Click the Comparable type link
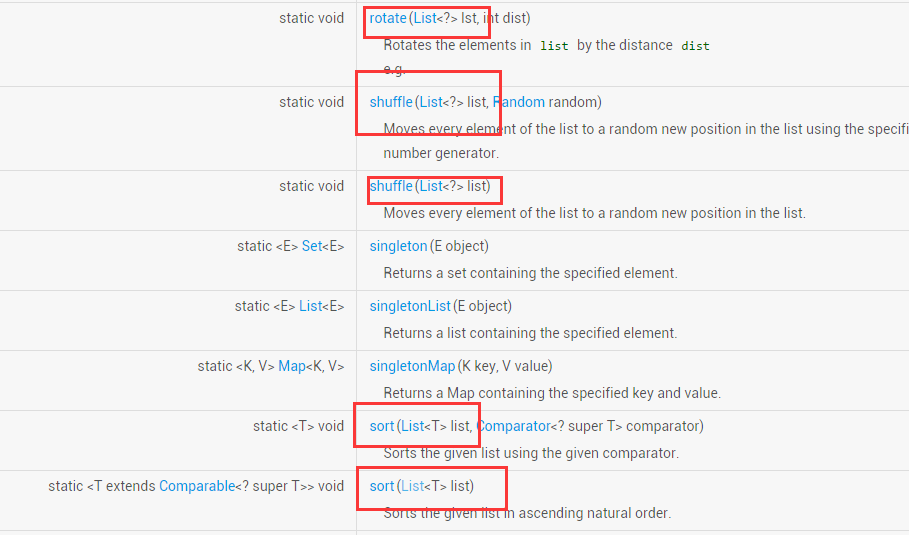This screenshot has width=909, height=535. [x=196, y=486]
